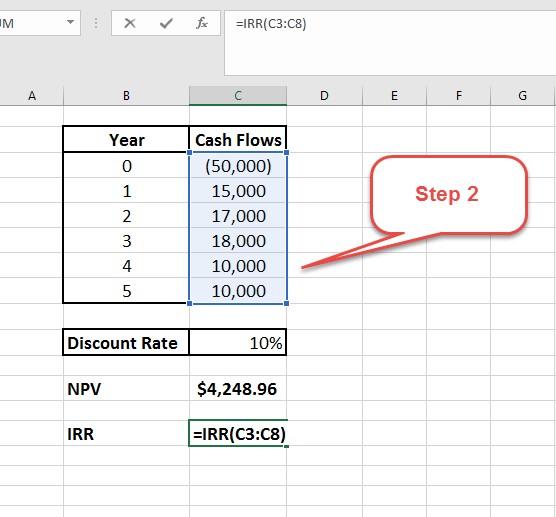This screenshot has height=517, width=556.
Task: Click the NPV value $4,248.96 cell
Action: (x=238, y=389)
